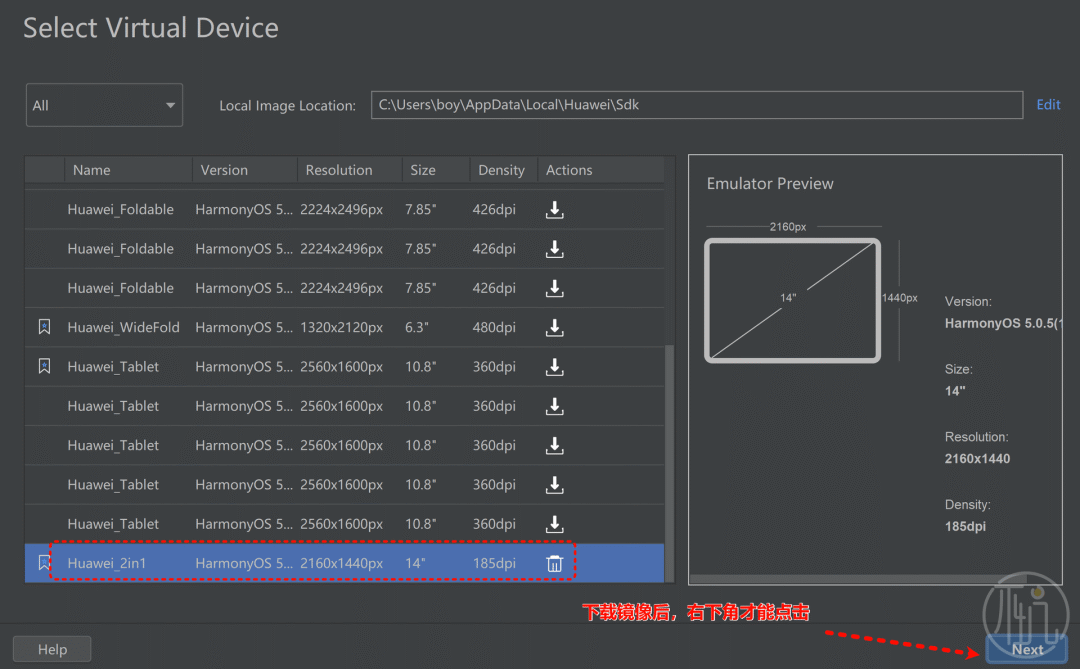Open Help for the virtual device dialog
Viewport: 1080px width, 669px height.
pos(52,649)
